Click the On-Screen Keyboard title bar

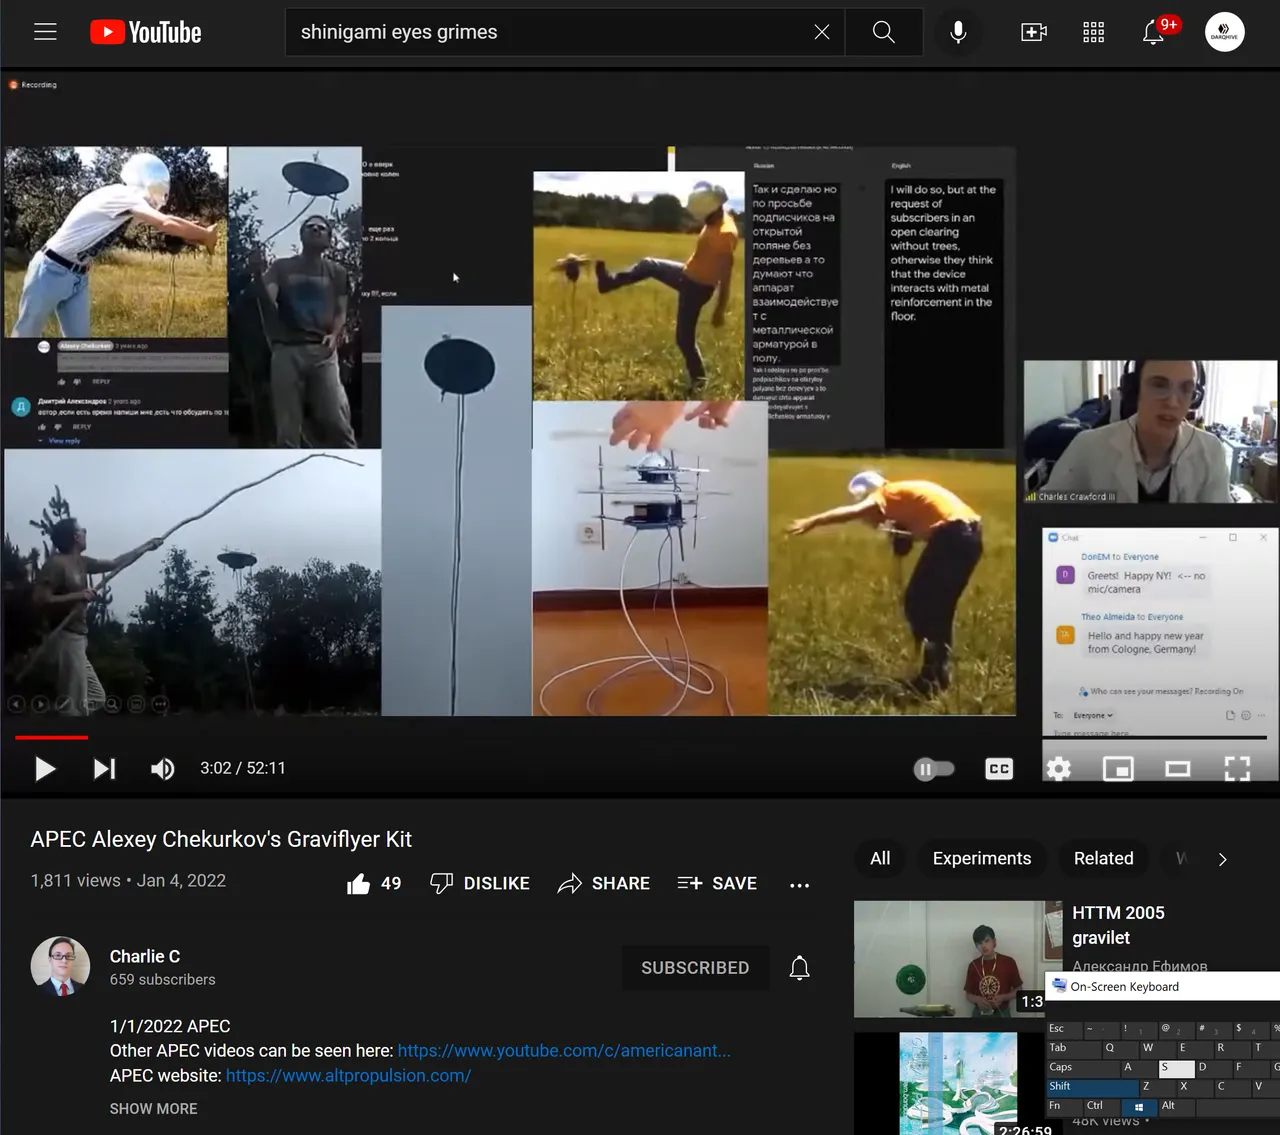pyautogui.click(x=1162, y=986)
